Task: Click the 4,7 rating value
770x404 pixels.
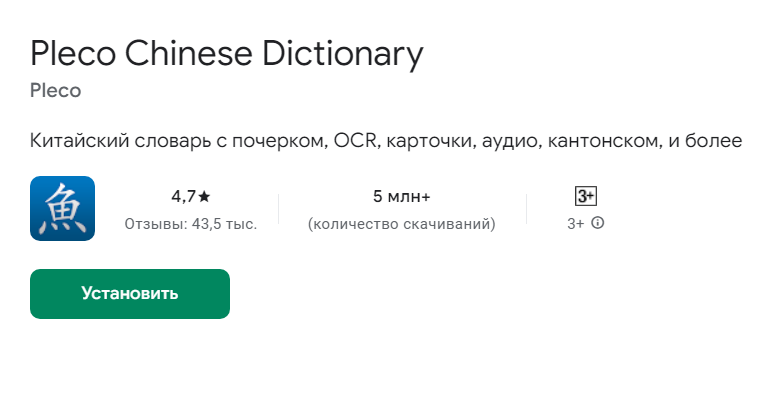Action: pos(183,196)
